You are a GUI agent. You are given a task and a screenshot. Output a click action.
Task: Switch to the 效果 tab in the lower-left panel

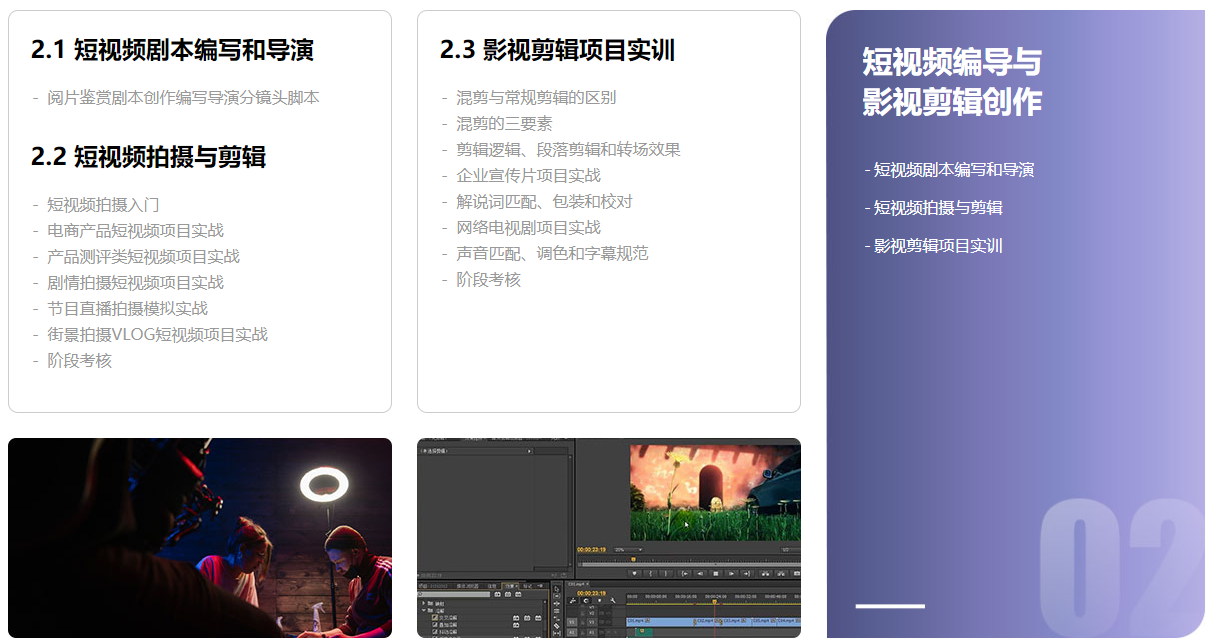point(511,586)
